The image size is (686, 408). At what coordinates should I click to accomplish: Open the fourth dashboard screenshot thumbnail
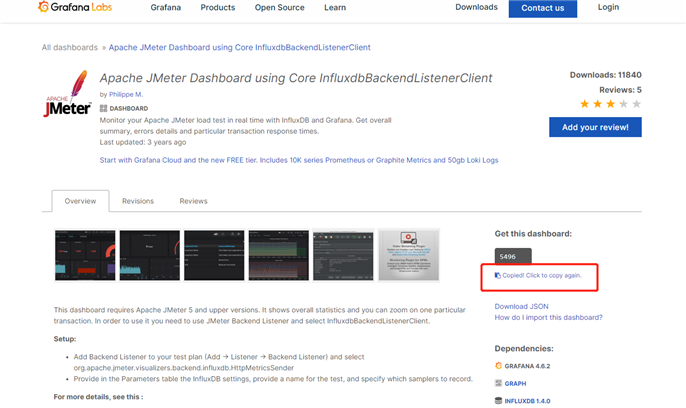[x=279, y=255]
